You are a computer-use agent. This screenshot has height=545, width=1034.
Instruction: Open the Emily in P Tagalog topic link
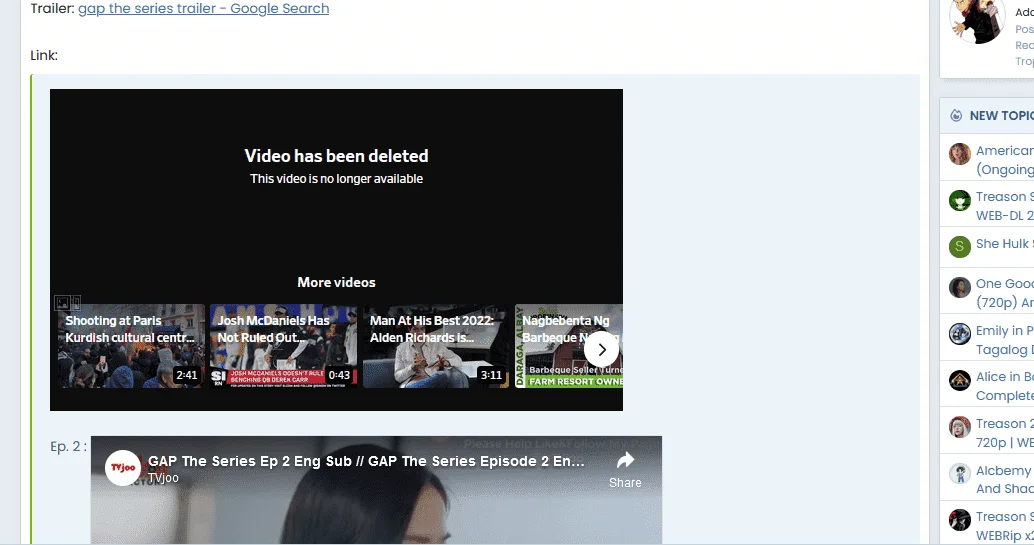(x=1005, y=340)
